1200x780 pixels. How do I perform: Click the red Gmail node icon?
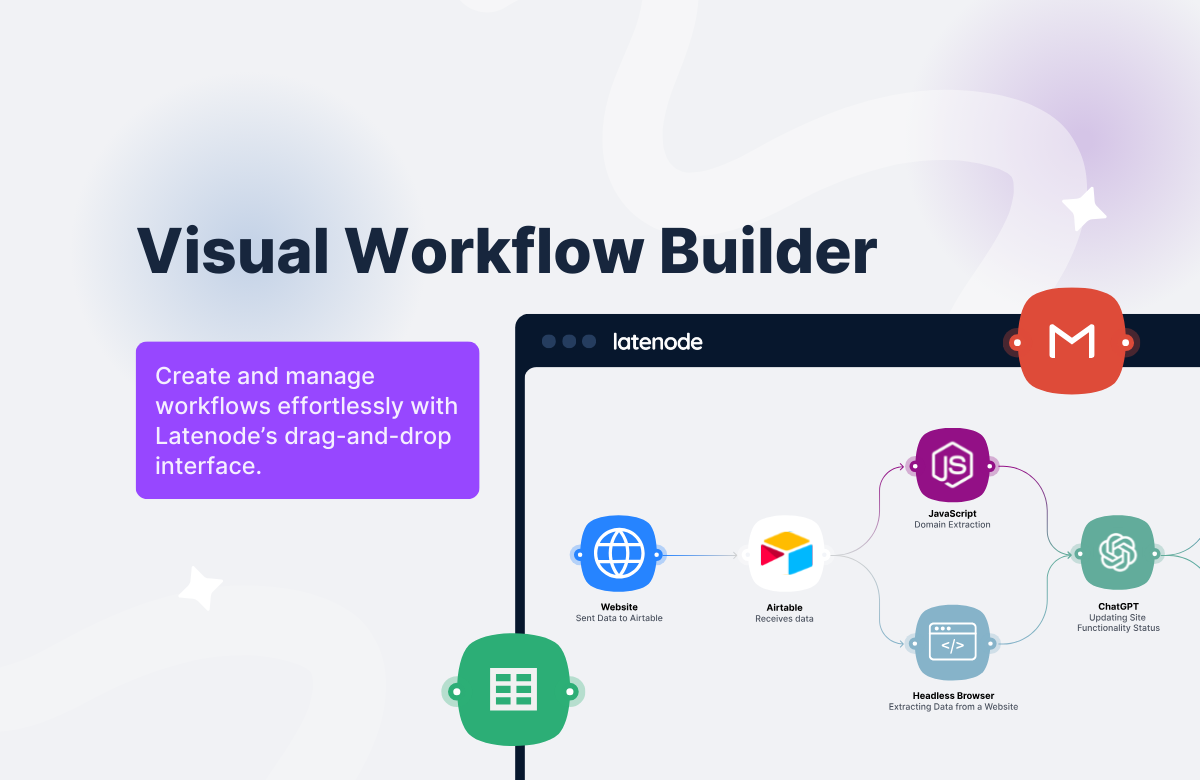tap(1071, 342)
